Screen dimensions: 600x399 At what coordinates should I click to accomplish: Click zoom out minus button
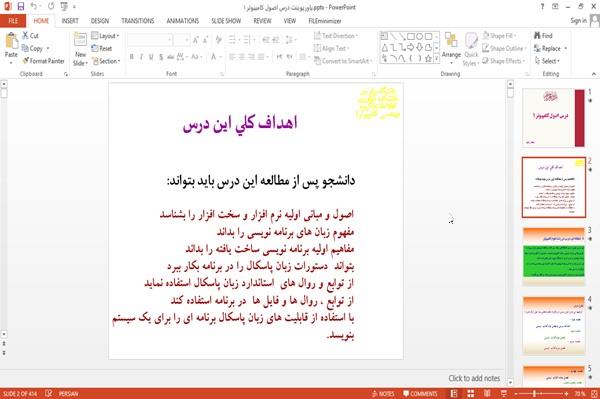tap(515, 394)
